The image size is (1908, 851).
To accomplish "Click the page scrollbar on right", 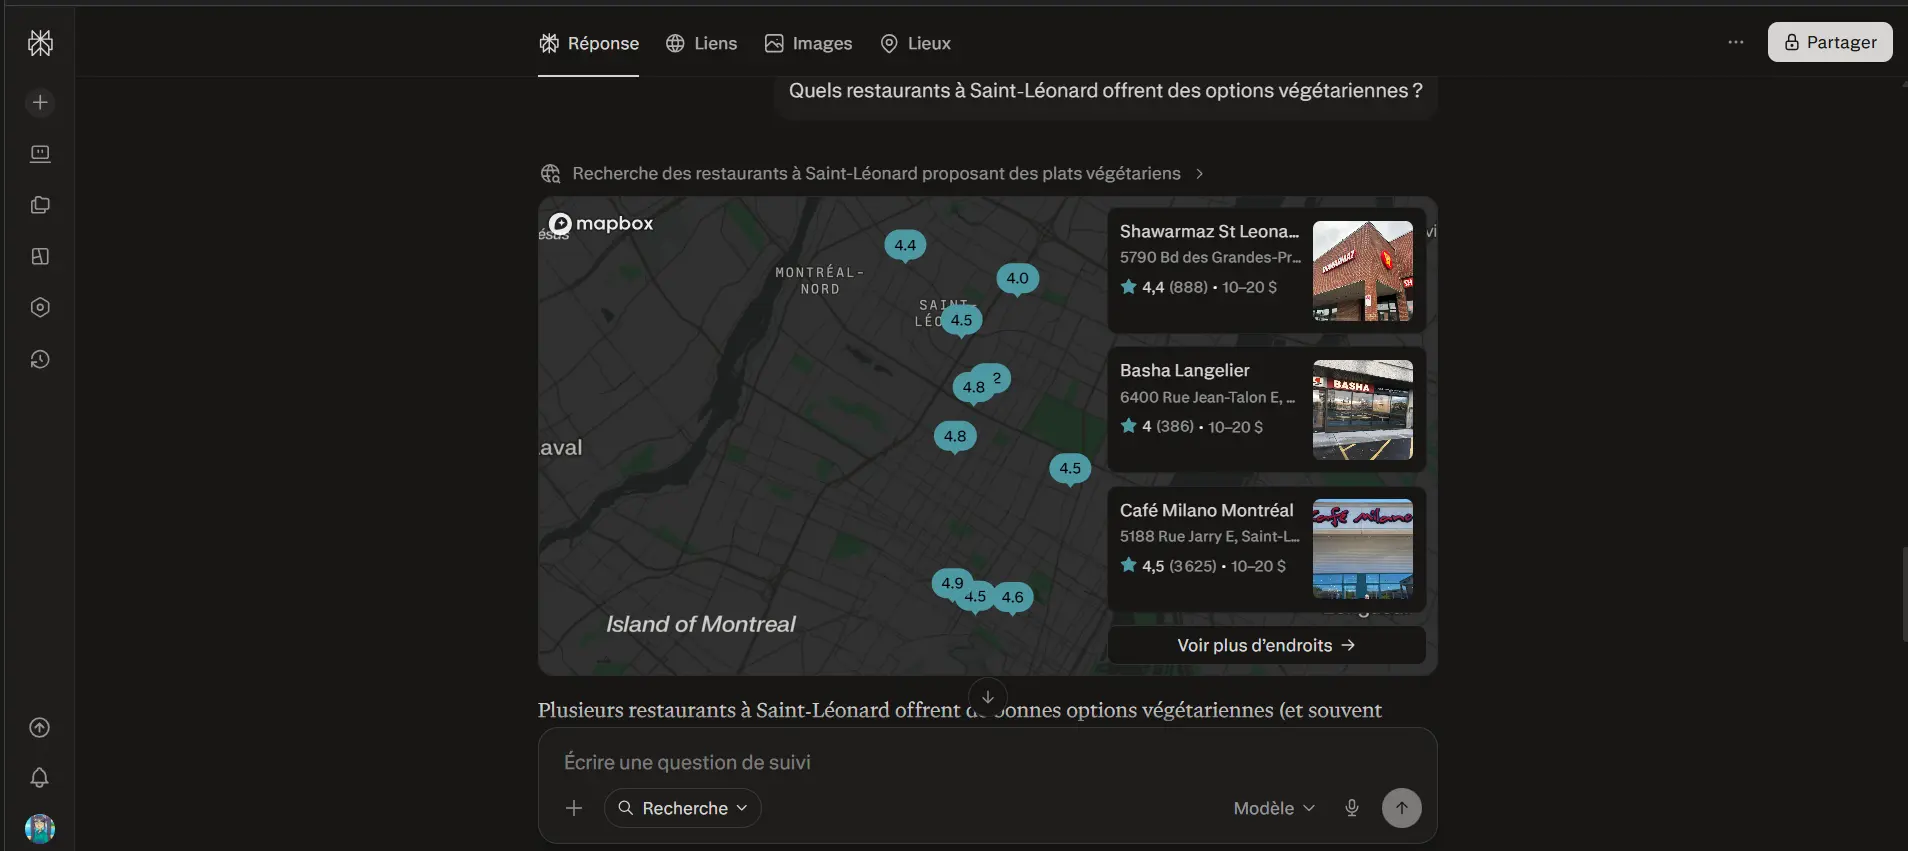I will coord(1904,594).
